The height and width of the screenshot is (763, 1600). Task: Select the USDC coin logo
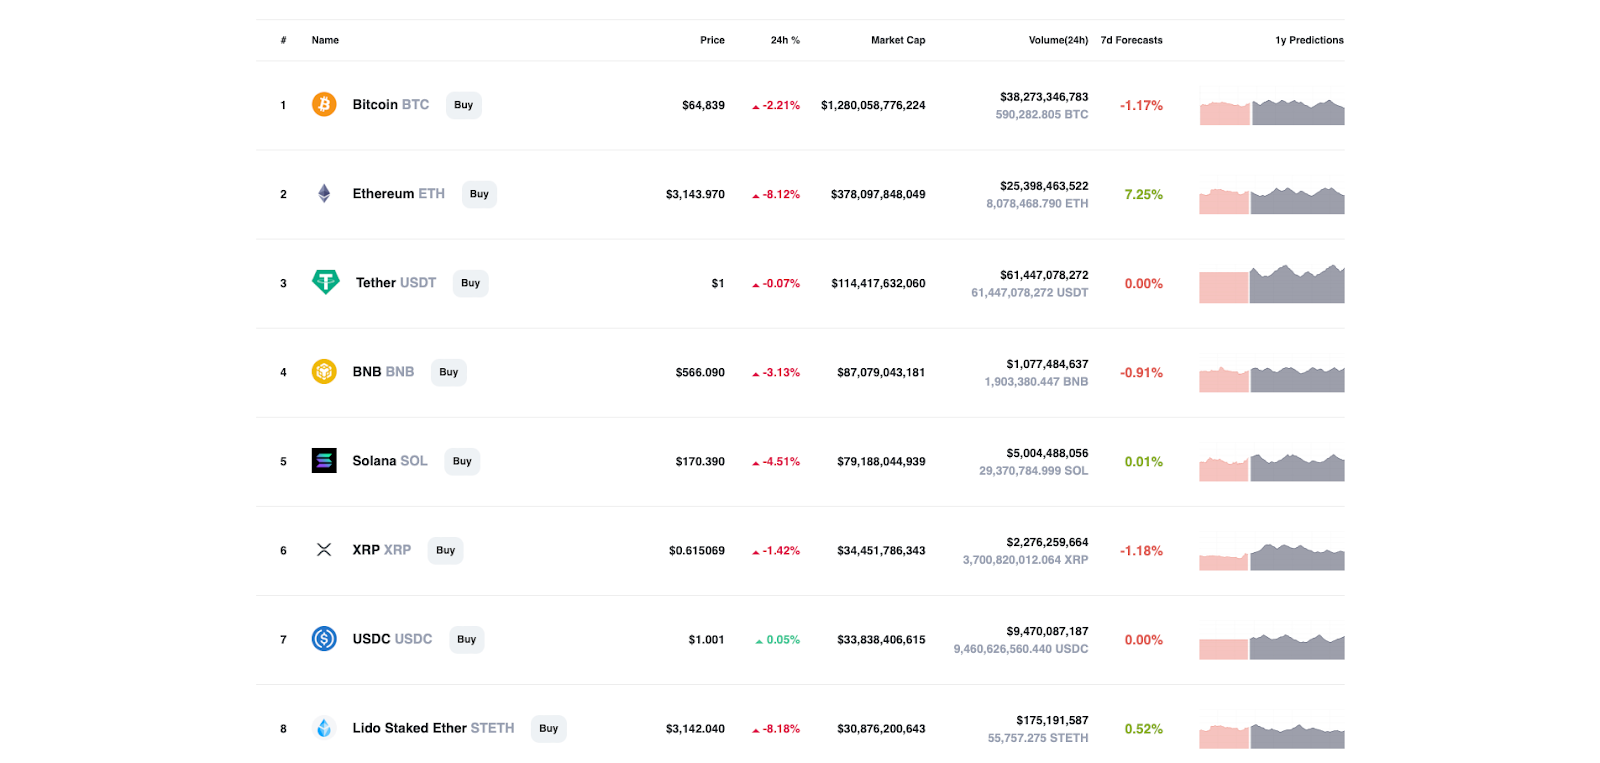pyautogui.click(x=323, y=638)
